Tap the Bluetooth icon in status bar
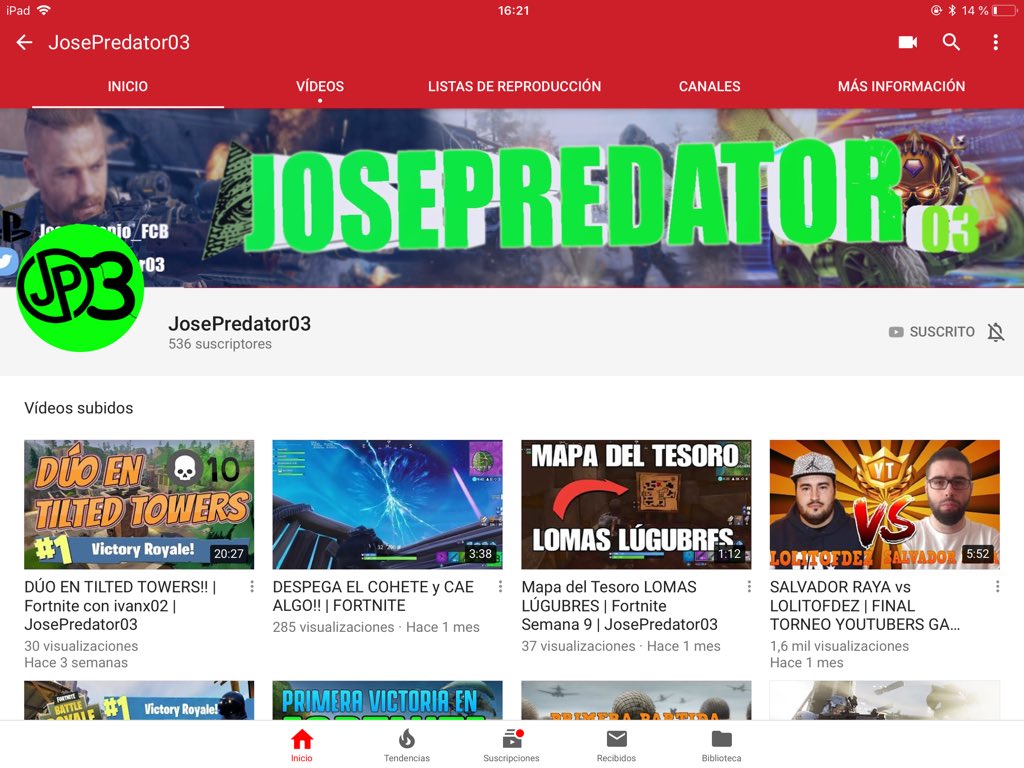 952,10
